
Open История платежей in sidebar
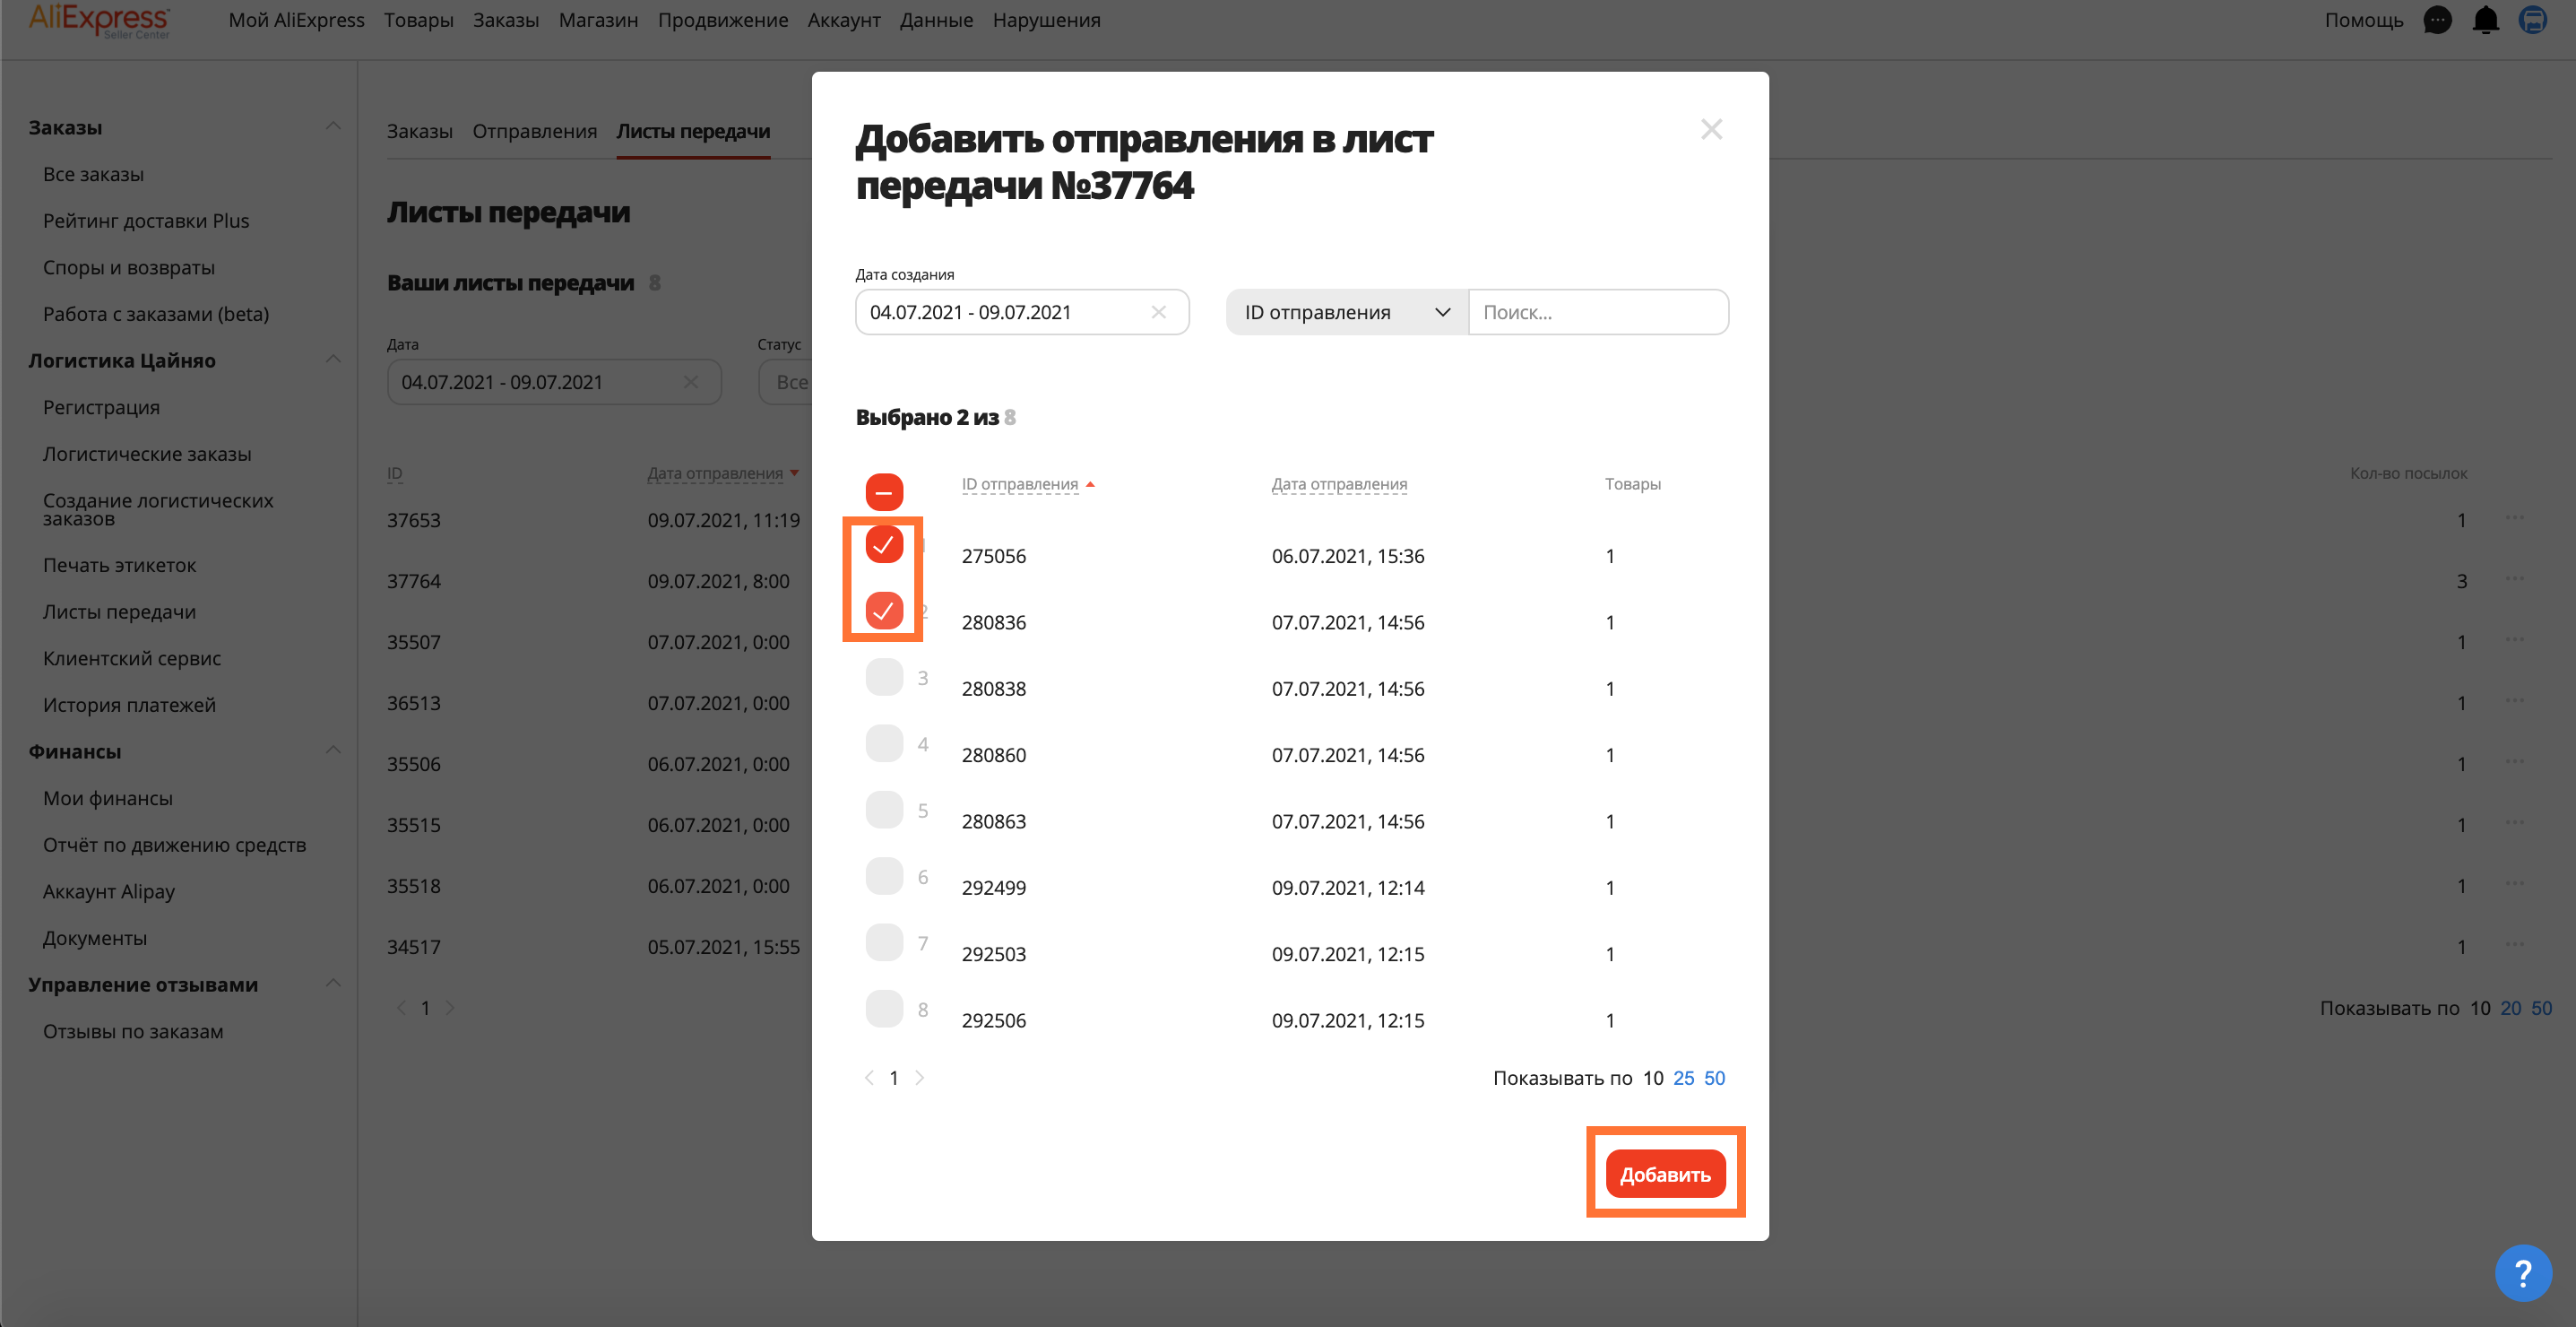coord(129,705)
